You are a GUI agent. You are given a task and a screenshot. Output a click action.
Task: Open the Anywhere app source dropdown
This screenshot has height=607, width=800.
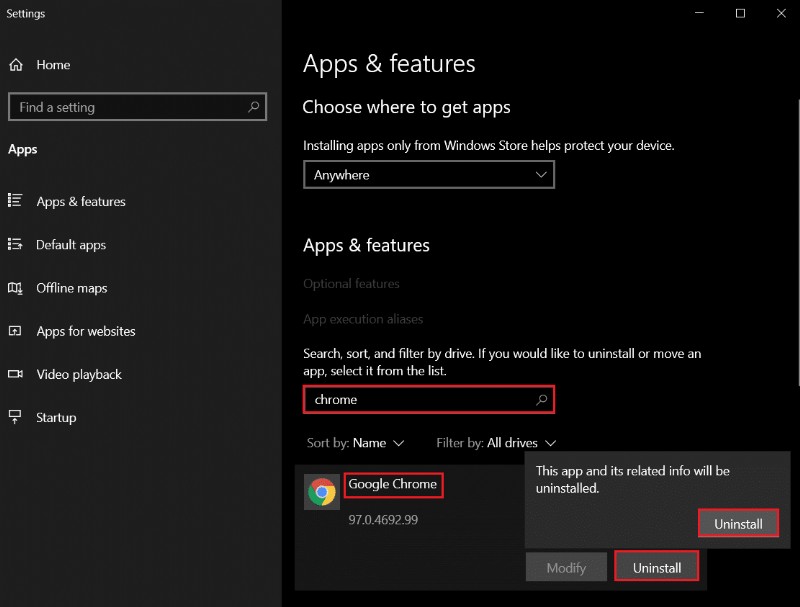pos(428,174)
